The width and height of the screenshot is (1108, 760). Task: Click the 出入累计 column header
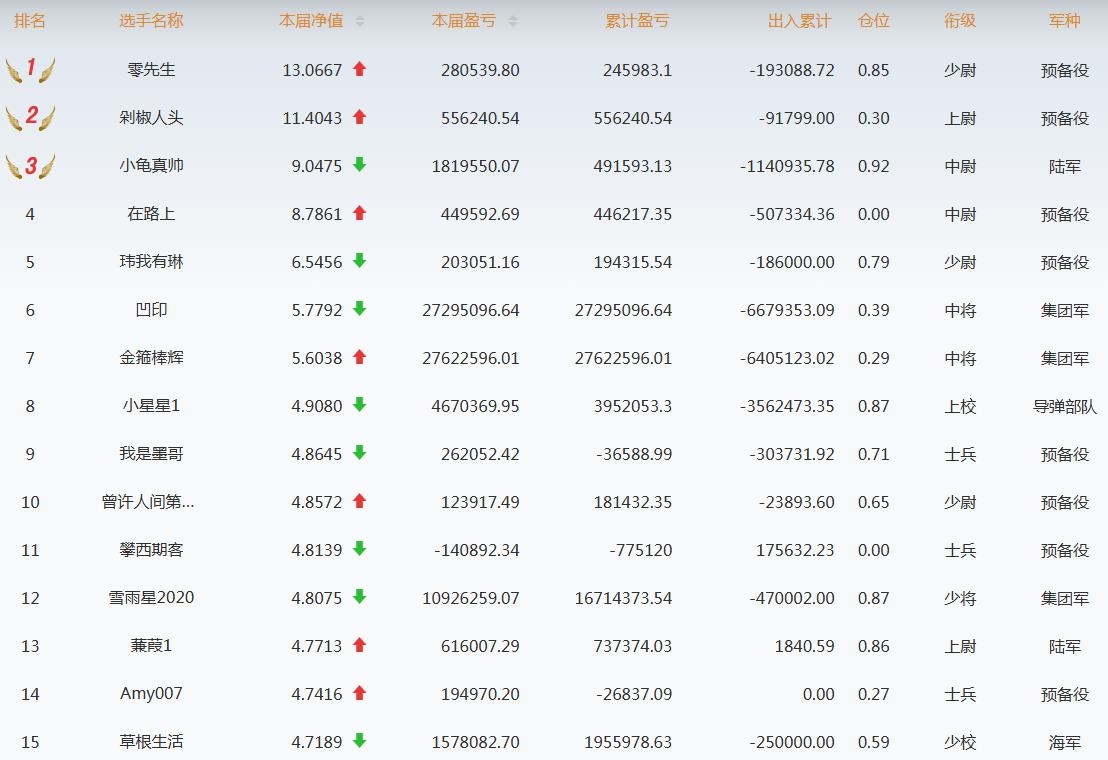tap(799, 21)
